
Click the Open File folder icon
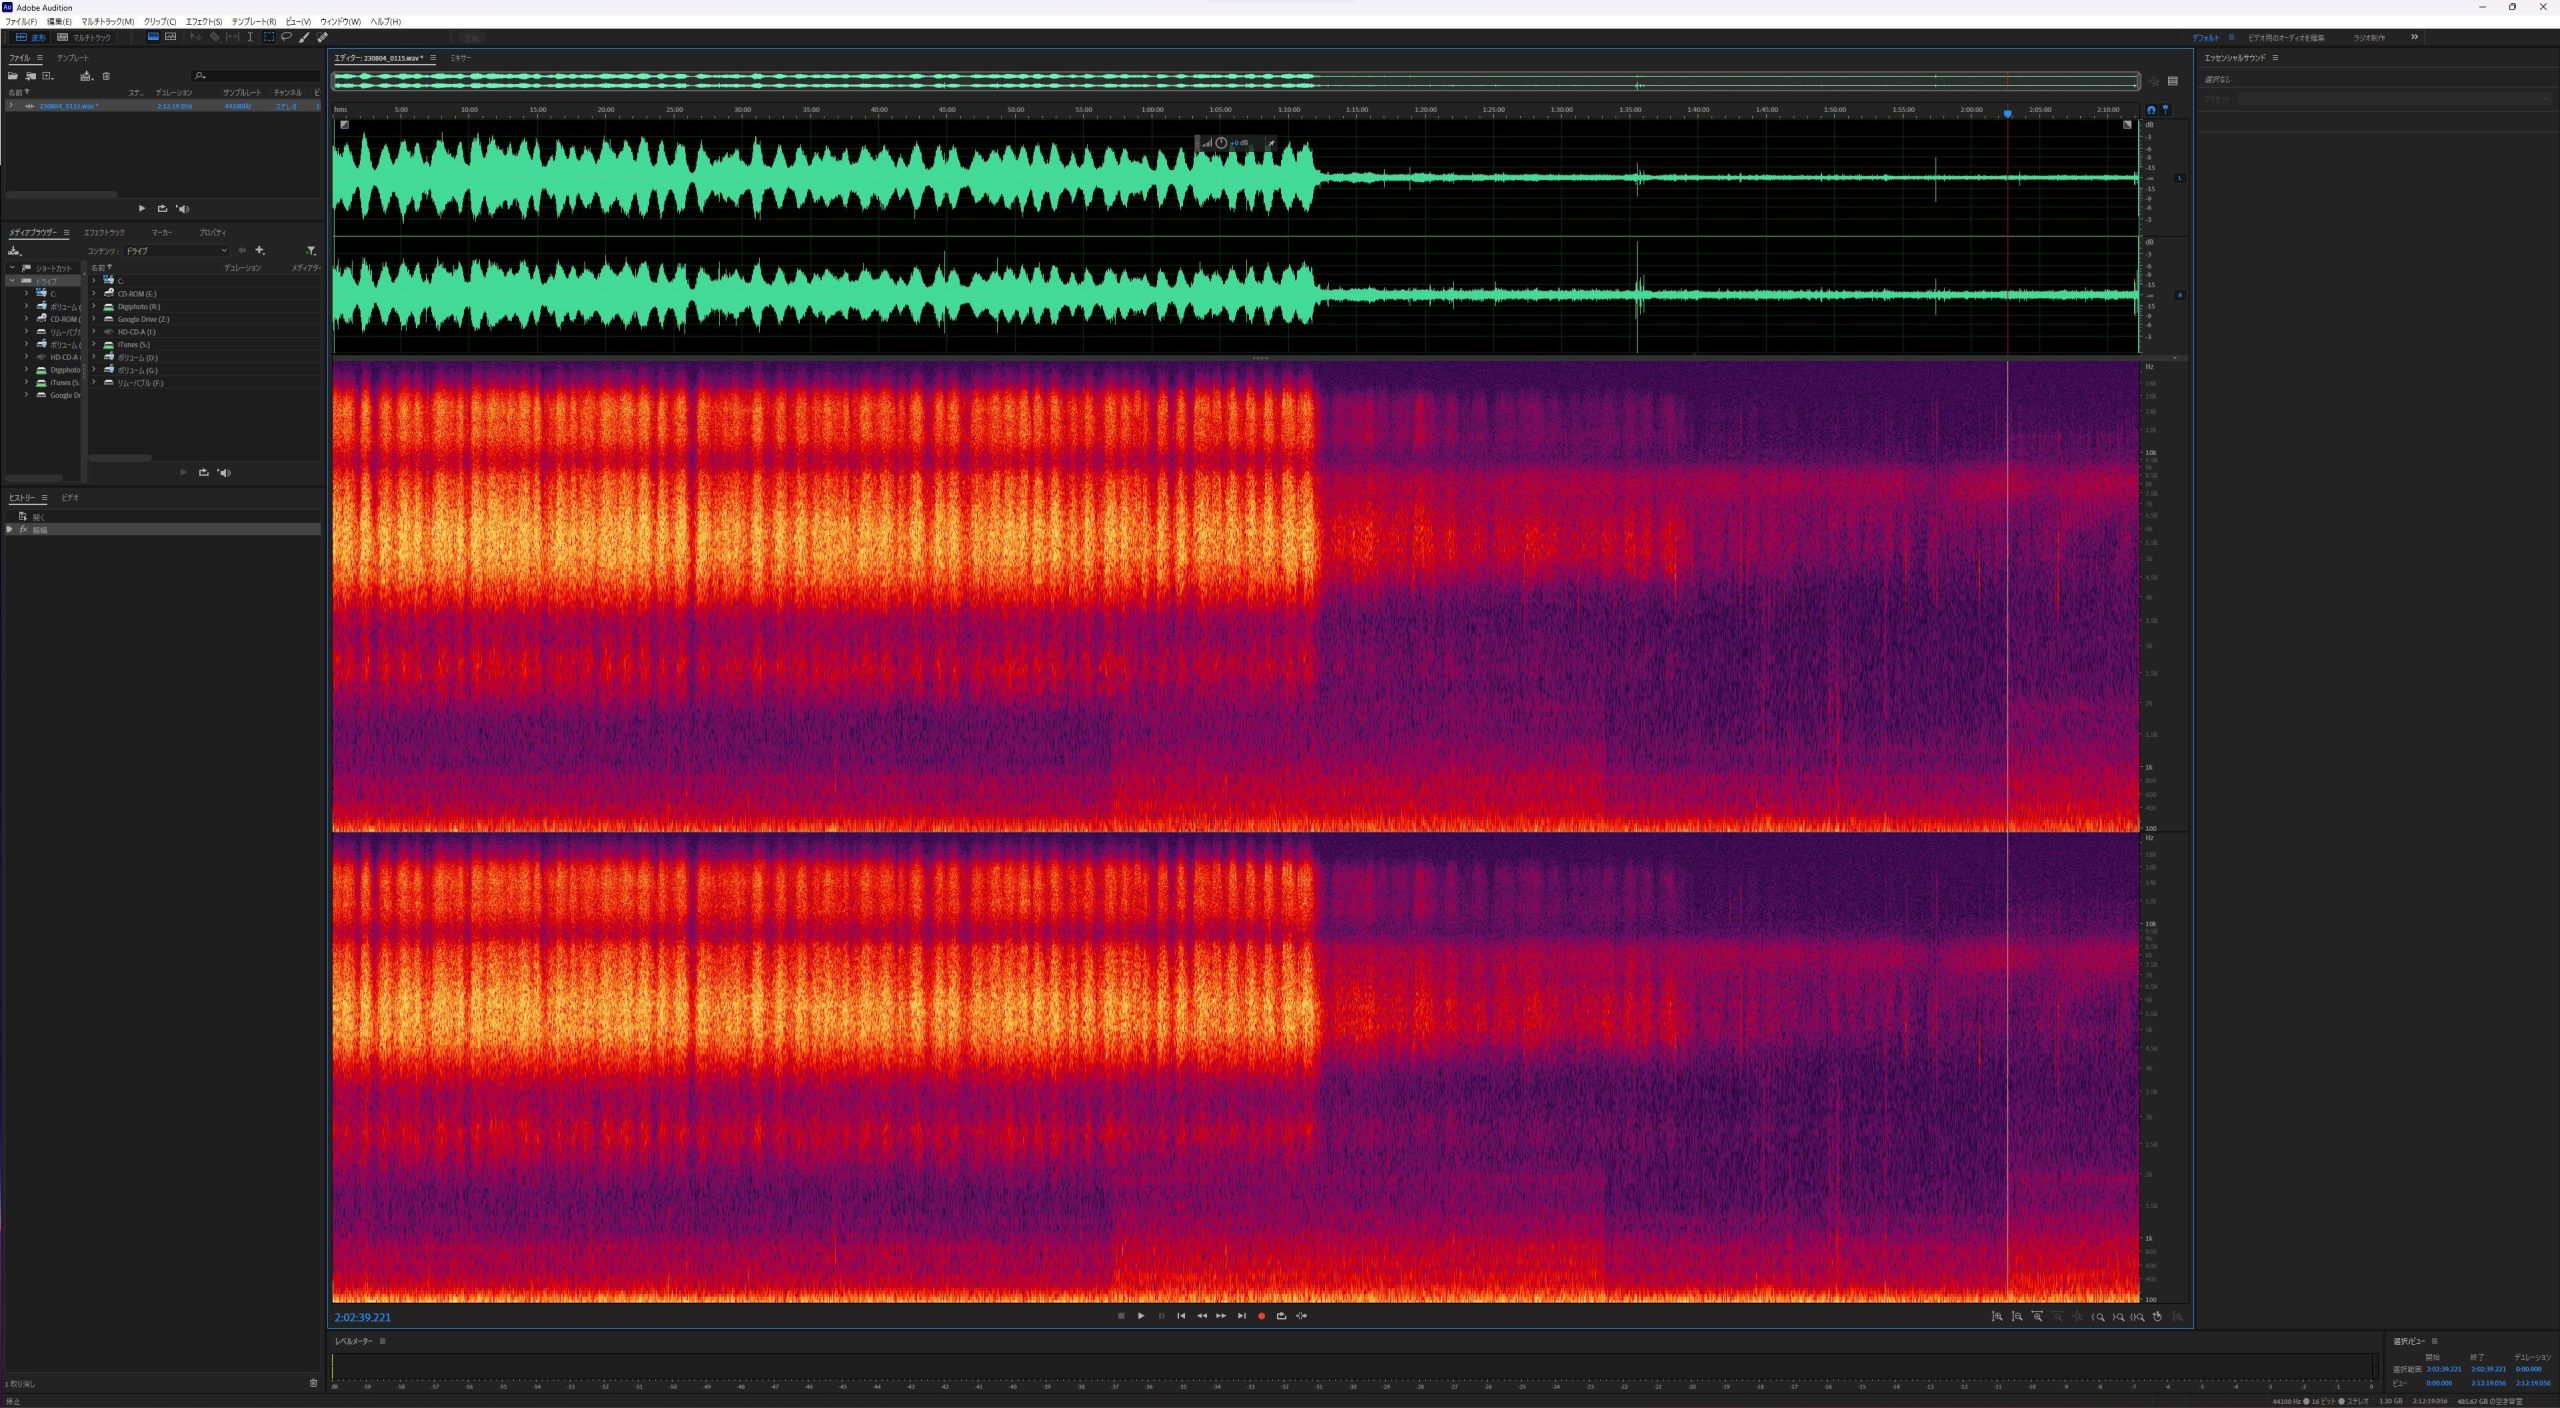tap(13, 76)
